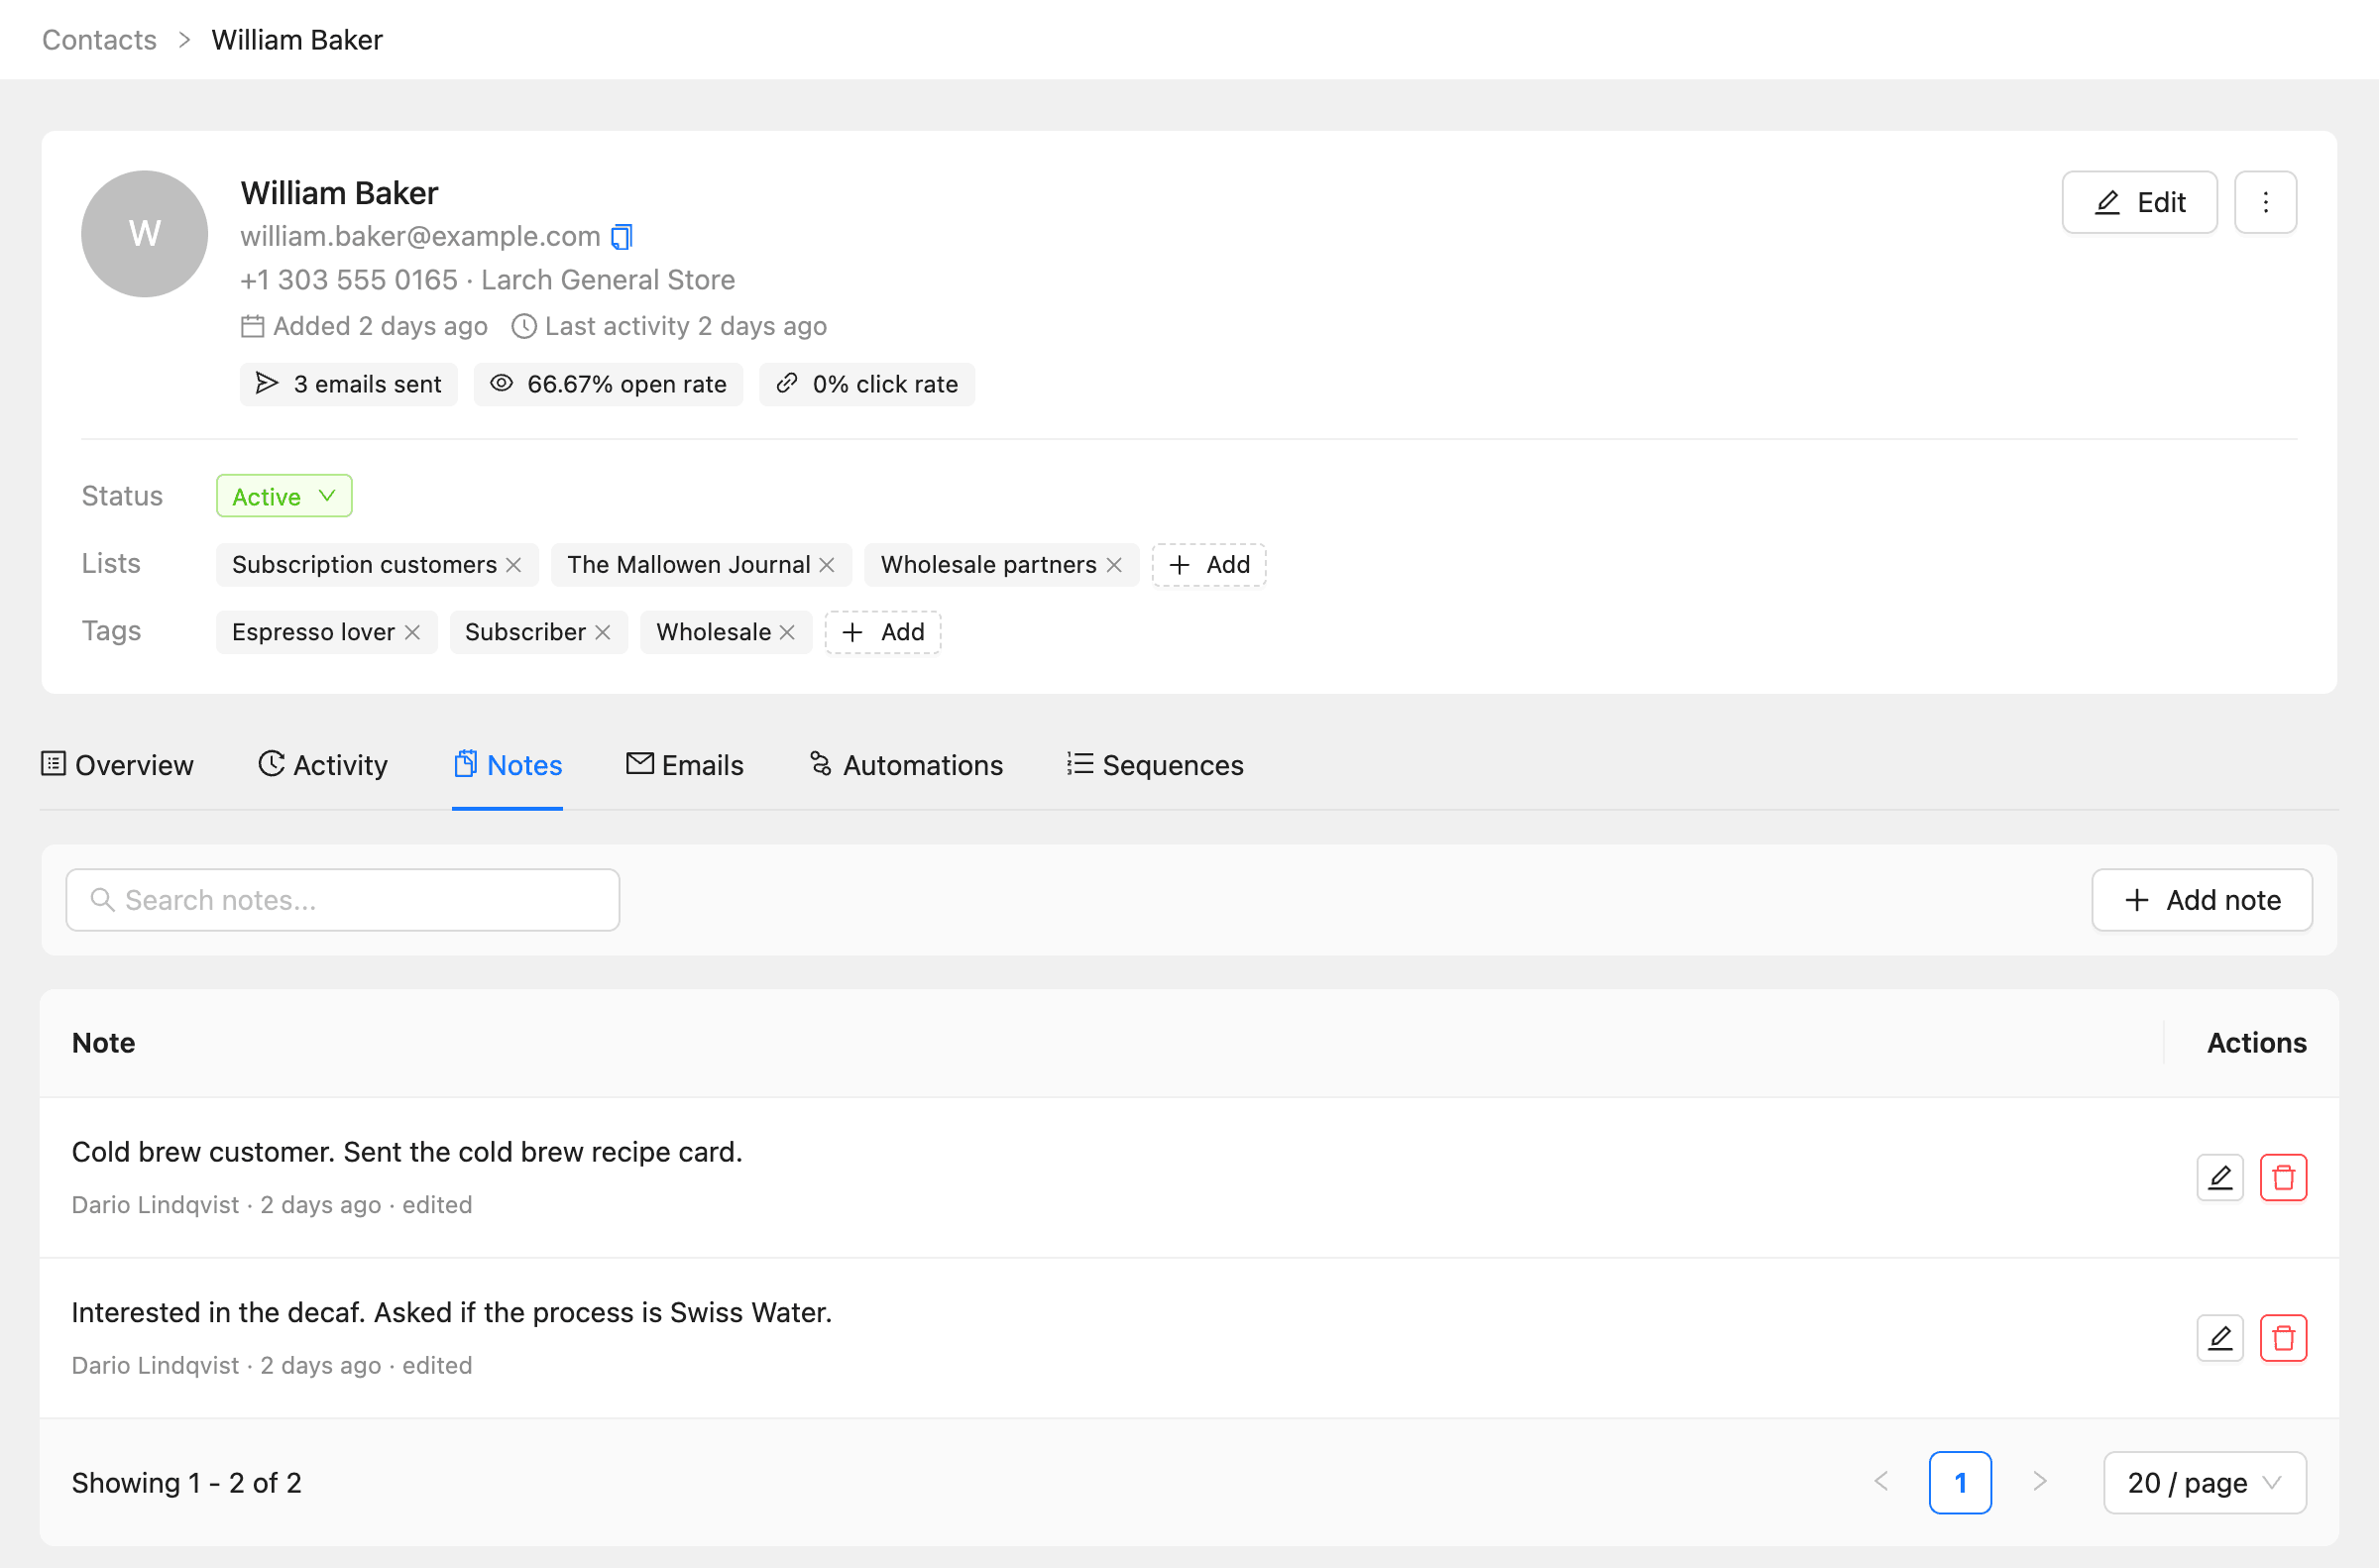Edit the decaf Swiss Water note
The image size is (2379, 1568).
2220,1338
